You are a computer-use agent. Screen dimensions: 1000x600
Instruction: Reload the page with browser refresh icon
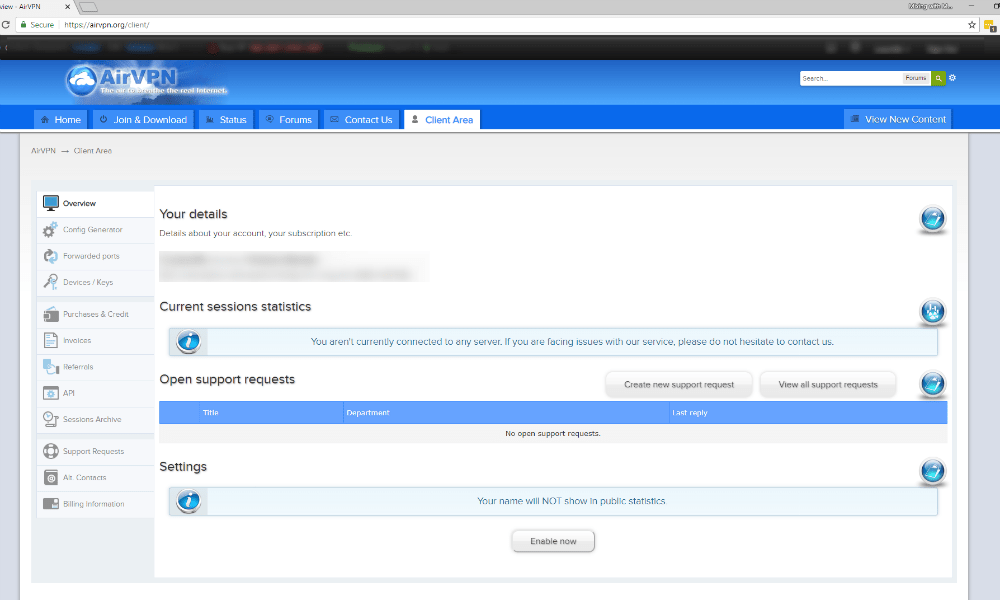[x=5, y=25]
